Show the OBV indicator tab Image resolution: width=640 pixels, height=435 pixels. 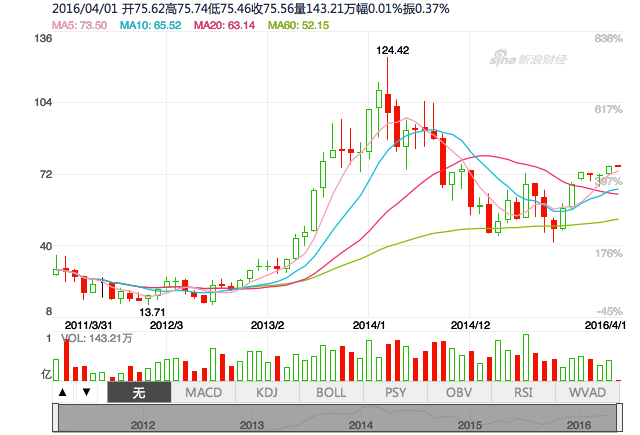460,393
